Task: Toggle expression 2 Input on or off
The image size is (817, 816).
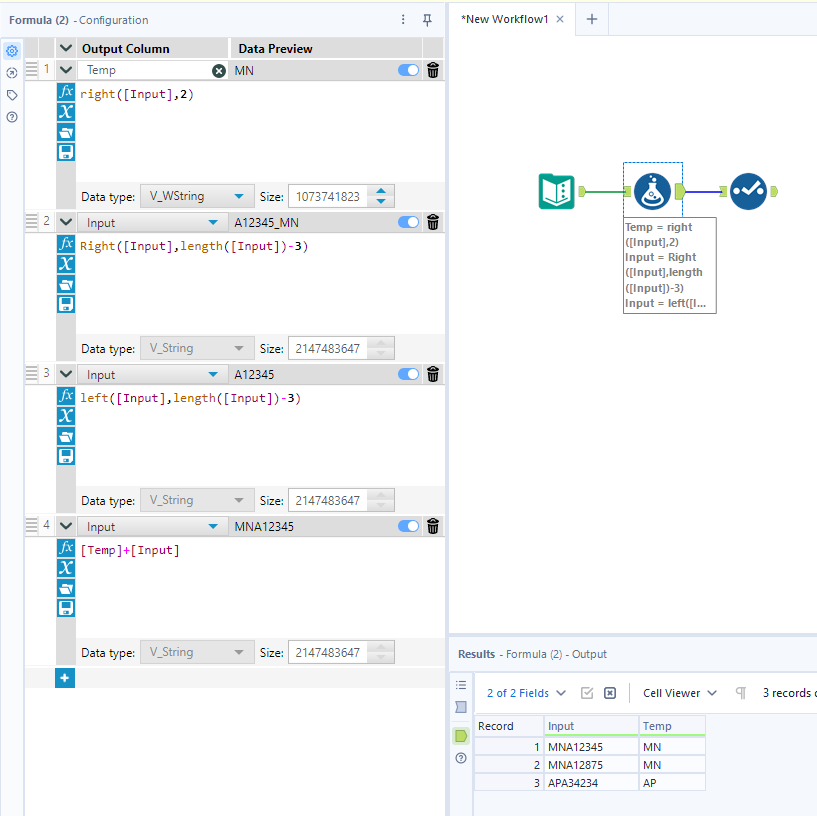Action: tap(408, 222)
